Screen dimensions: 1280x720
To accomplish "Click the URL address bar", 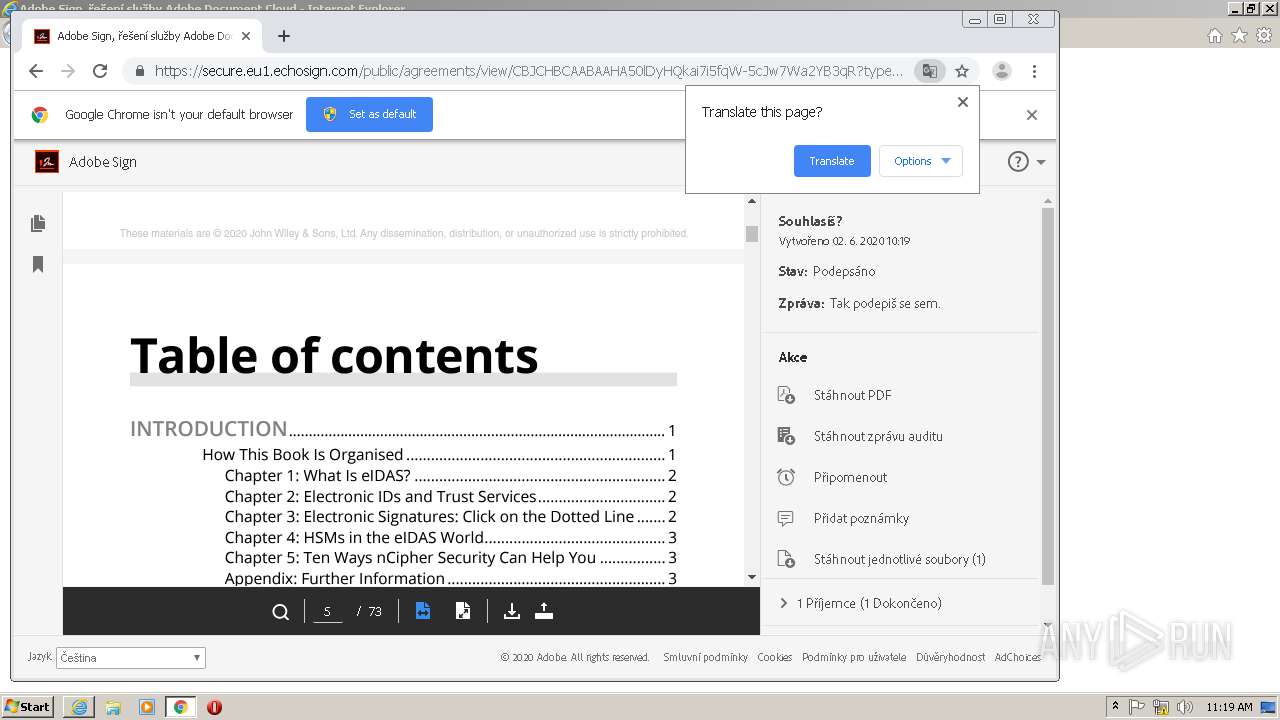I will coord(528,71).
